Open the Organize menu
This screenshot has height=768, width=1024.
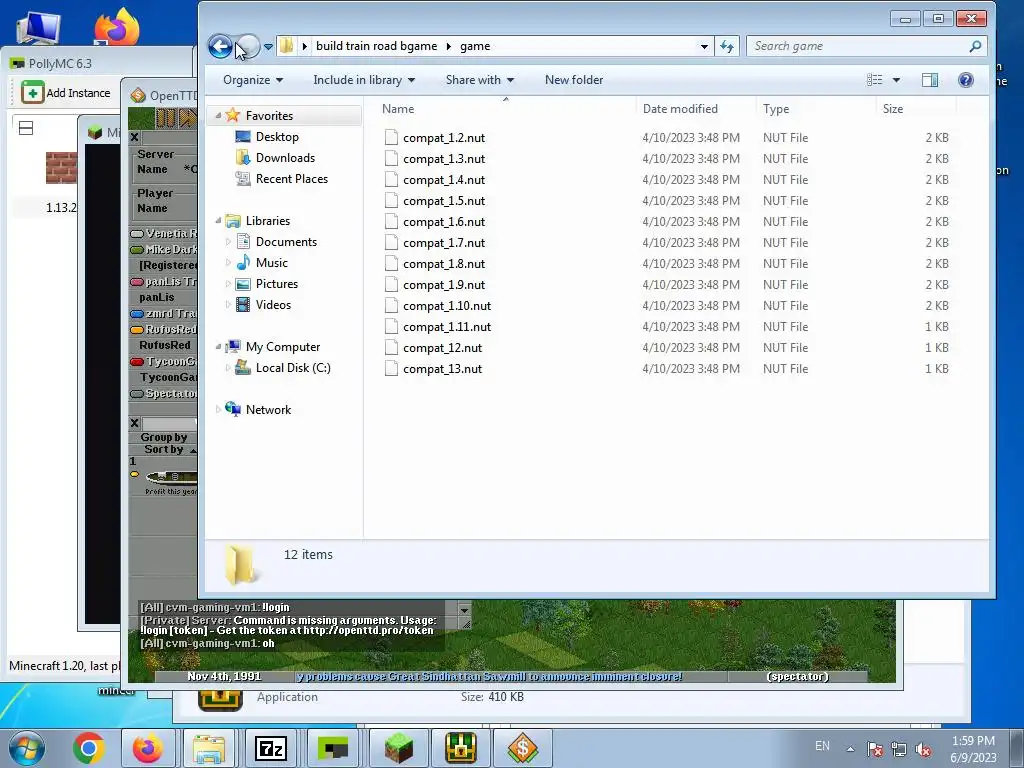click(x=253, y=80)
